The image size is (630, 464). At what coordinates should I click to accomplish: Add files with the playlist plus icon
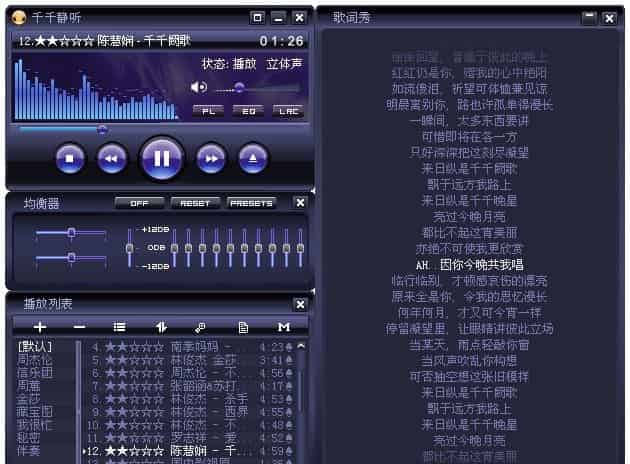coord(40,327)
